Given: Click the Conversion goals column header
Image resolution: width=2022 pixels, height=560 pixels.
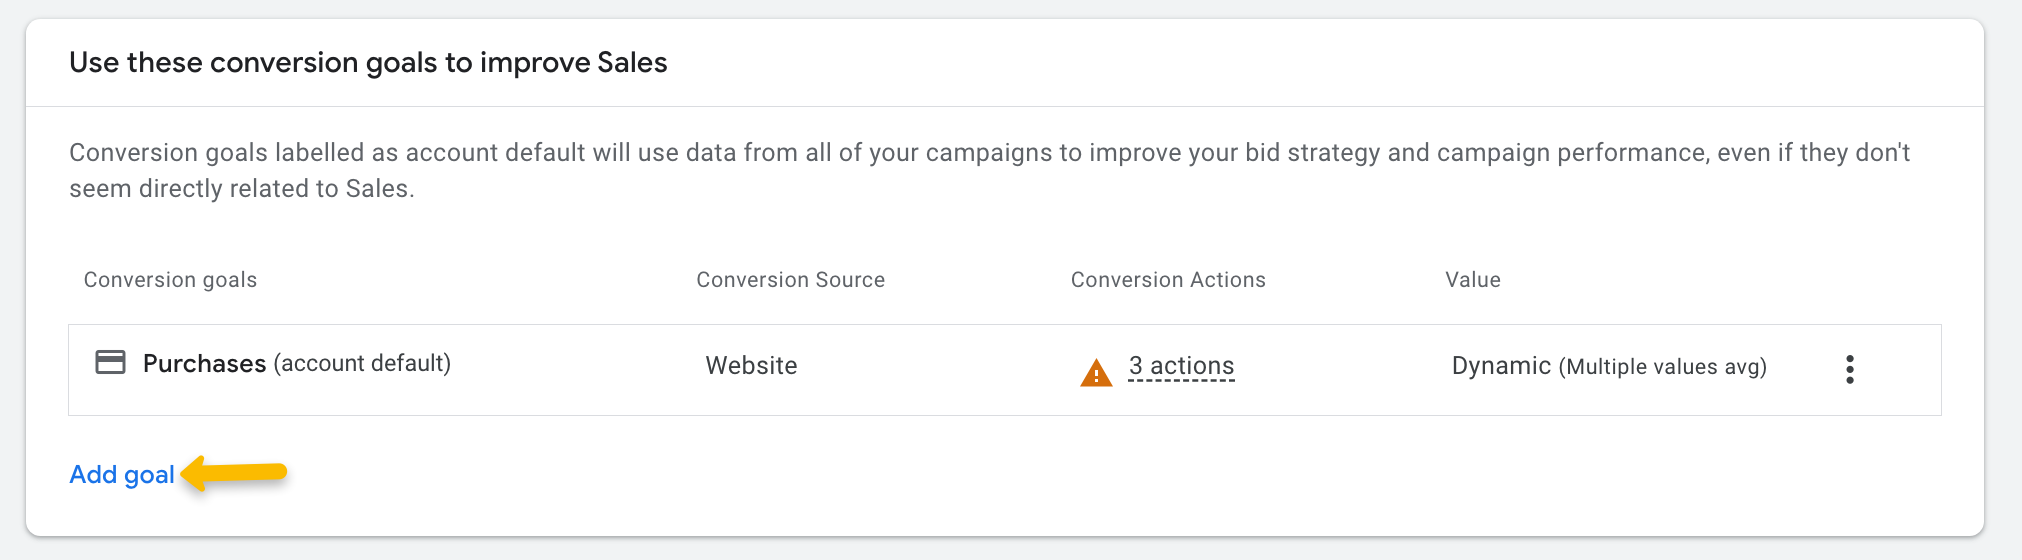Looking at the screenshot, I should point(170,280).
